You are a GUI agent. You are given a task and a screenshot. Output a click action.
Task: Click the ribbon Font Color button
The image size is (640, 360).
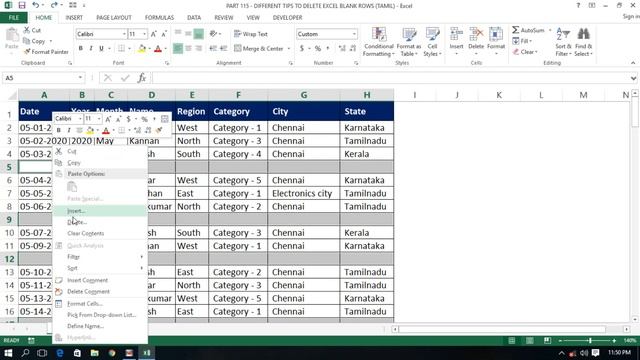158,49
